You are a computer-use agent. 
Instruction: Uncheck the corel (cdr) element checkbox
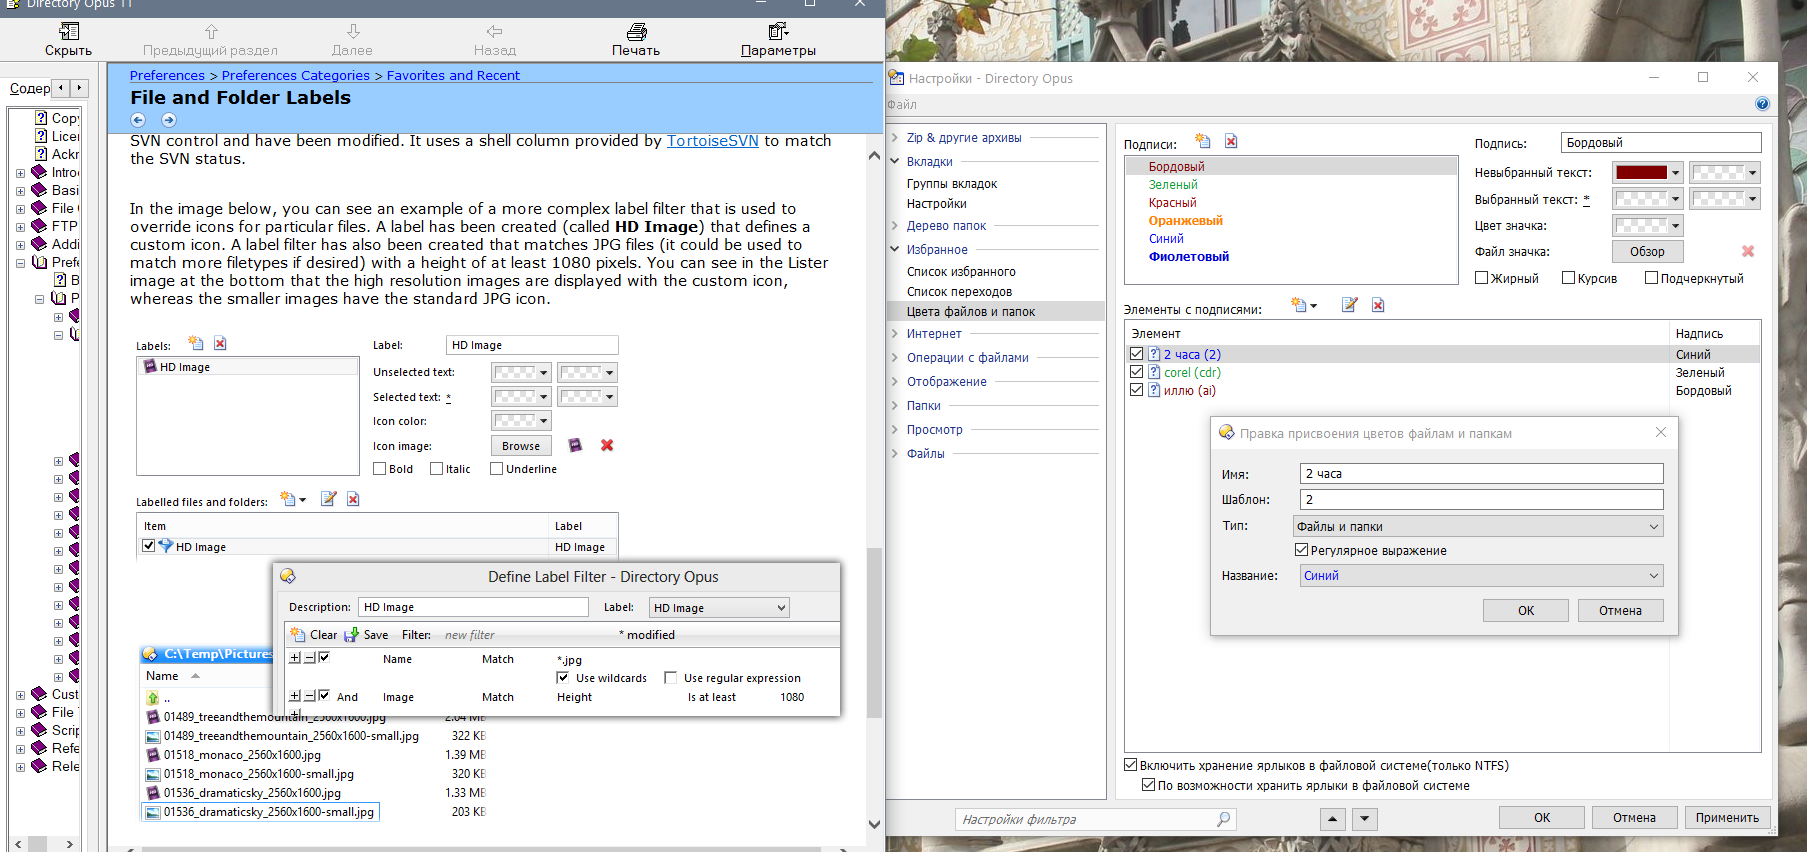(1136, 372)
